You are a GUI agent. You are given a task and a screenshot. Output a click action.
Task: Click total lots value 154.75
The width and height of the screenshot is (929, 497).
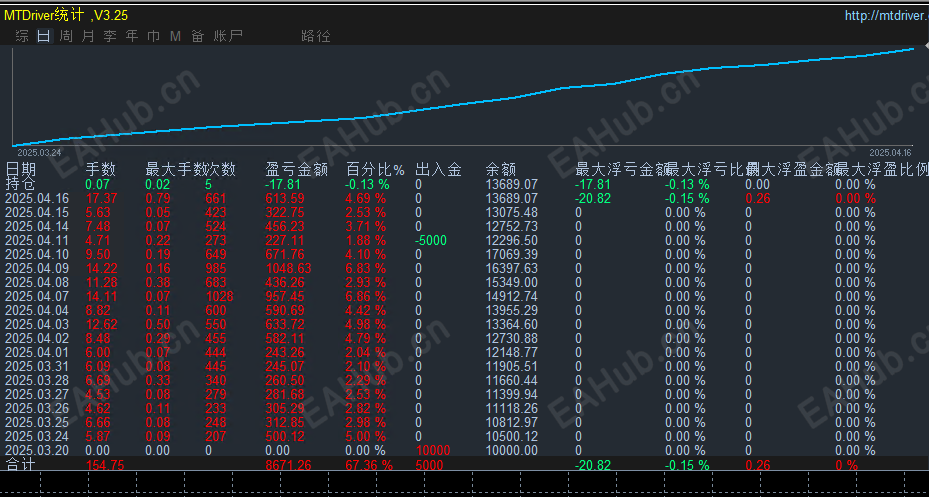tap(105, 466)
